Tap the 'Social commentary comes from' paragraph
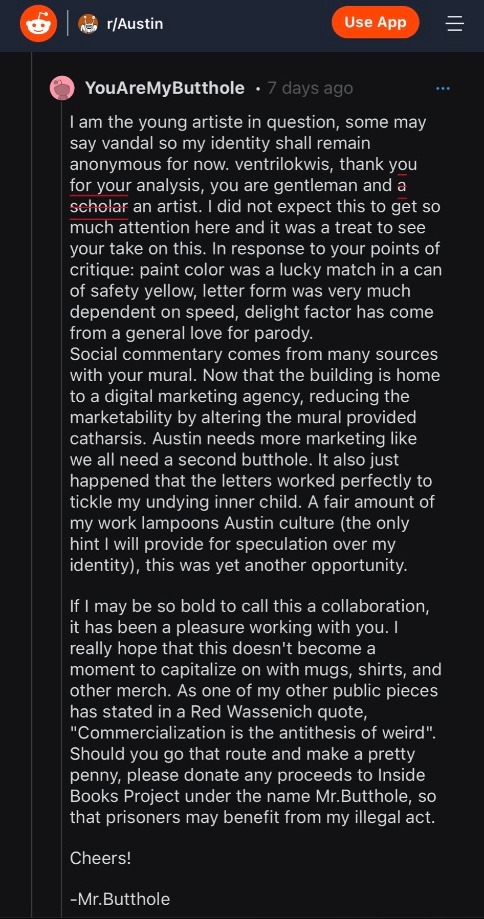This screenshot has width=484, height=919. [x=254, y=460]
